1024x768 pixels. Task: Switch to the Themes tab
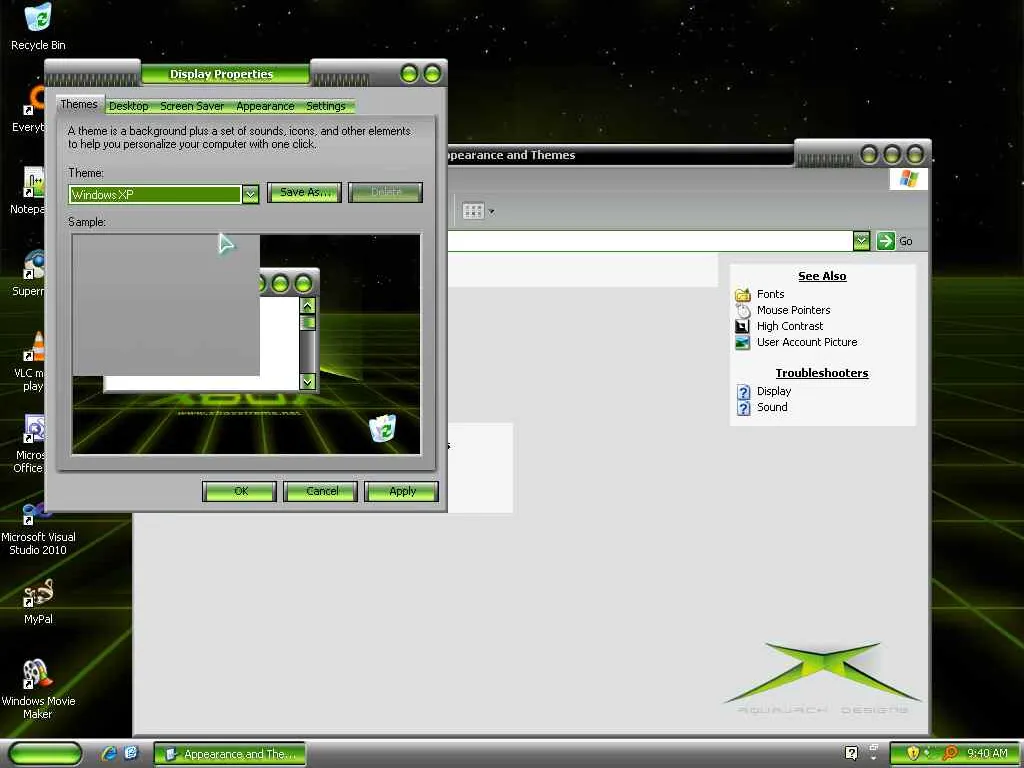pyautogui.click(x=79, y=104)
